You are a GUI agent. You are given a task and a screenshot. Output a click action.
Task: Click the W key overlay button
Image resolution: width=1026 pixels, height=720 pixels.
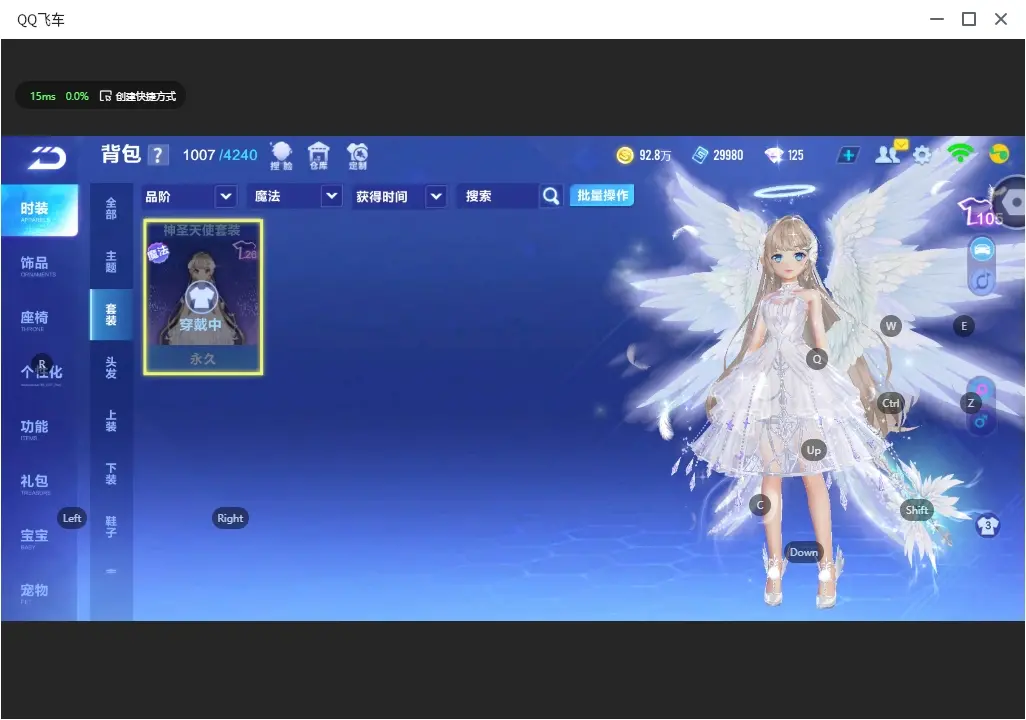click(891, 326)
